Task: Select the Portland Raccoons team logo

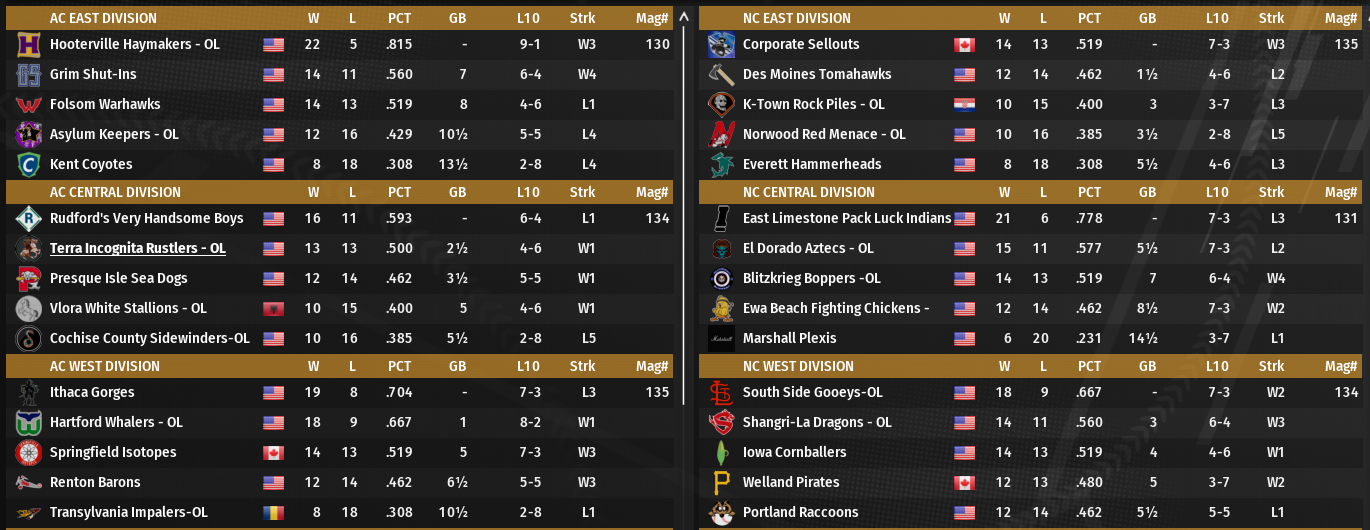Action: coord(721,513)
